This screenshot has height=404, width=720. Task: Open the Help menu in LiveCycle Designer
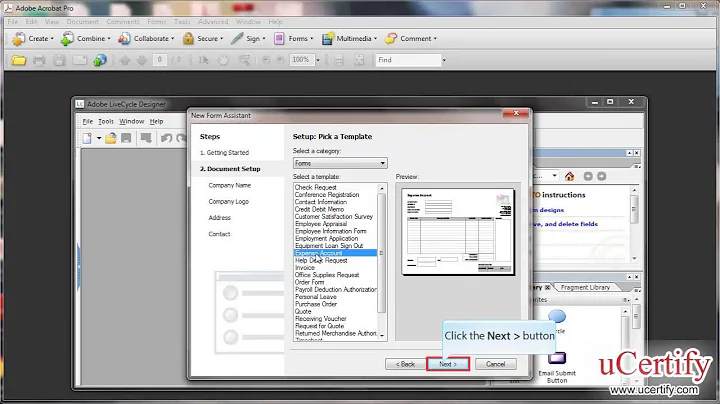coord(156,121)
